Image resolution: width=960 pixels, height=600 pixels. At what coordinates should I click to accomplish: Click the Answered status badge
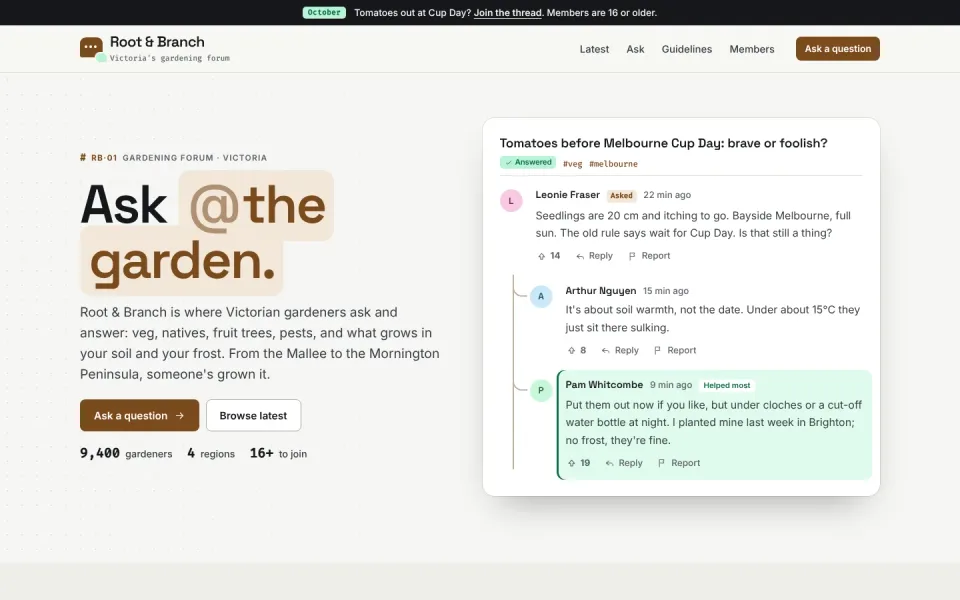(528, 162)
